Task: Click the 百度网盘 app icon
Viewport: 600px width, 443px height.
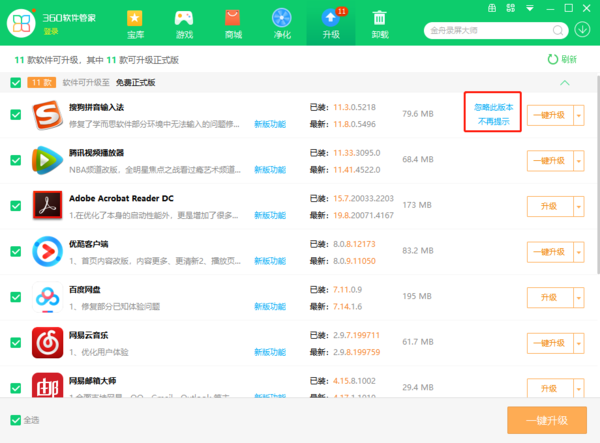Action: coord(47,297)
